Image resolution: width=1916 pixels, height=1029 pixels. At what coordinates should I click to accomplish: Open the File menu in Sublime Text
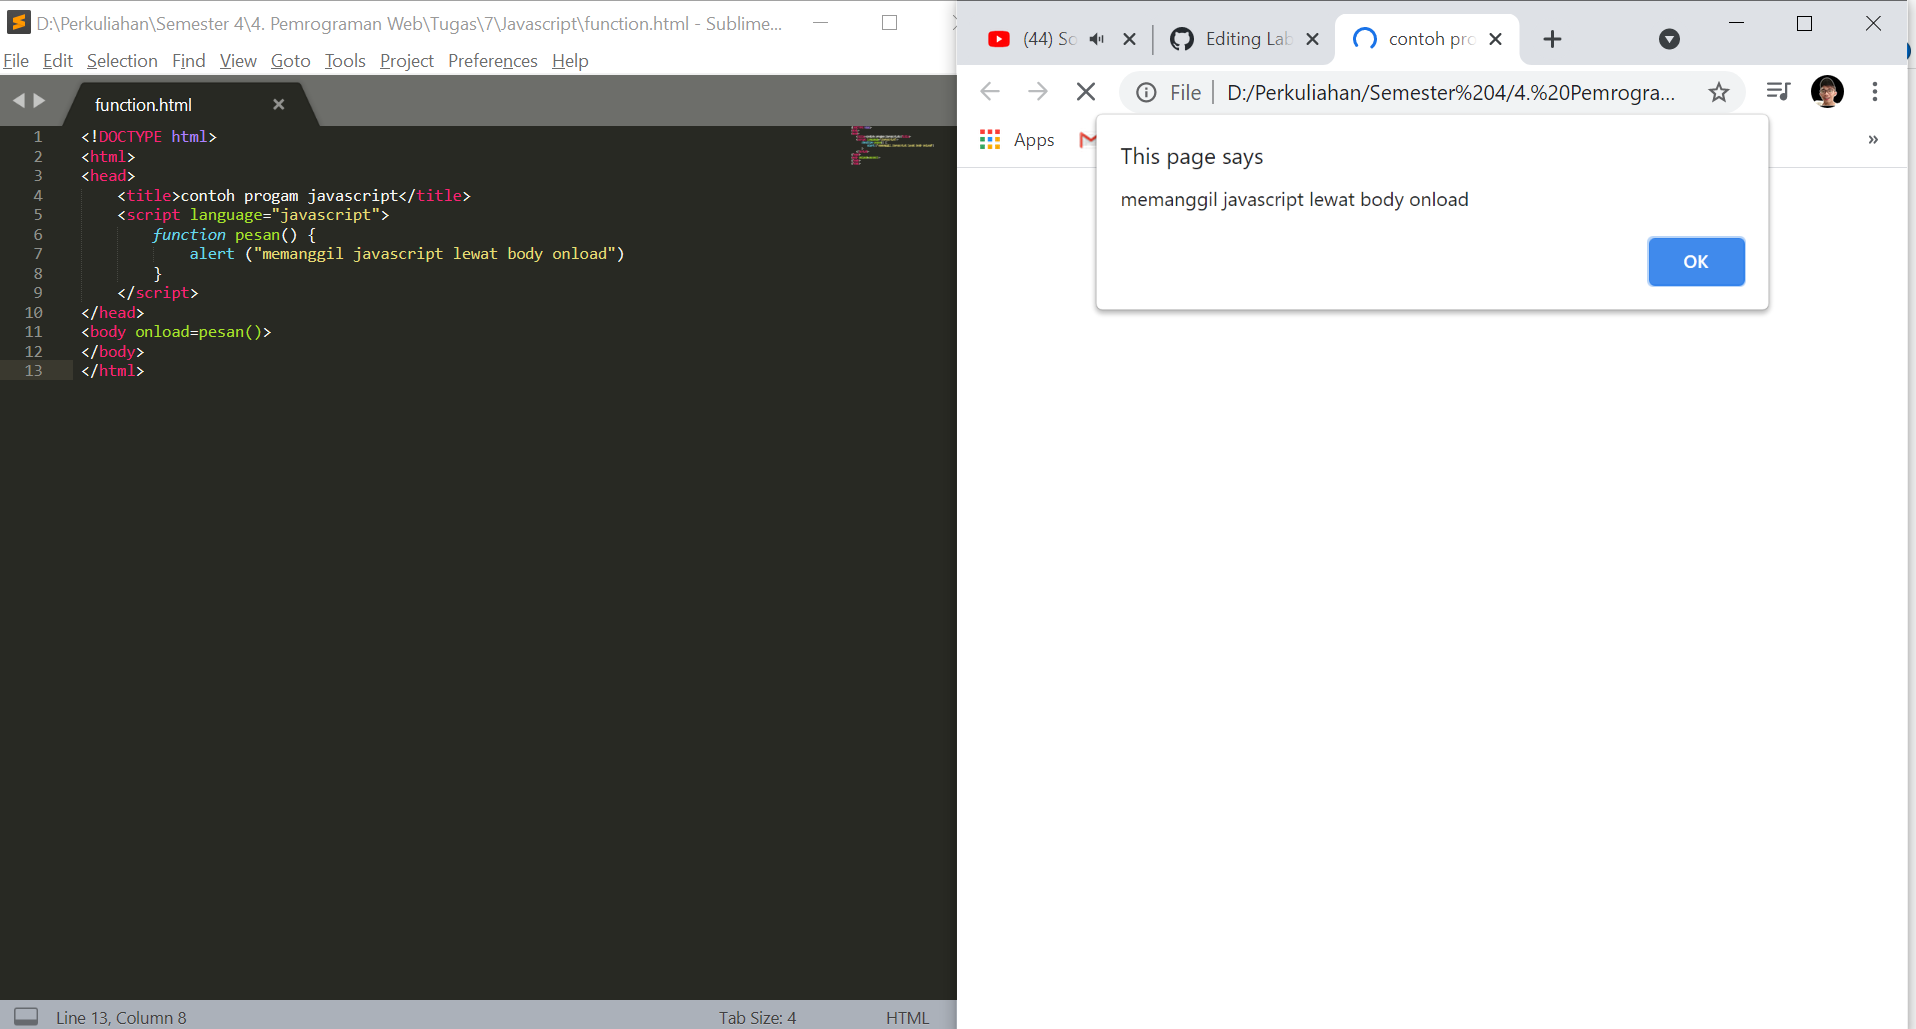click(16, 61)
